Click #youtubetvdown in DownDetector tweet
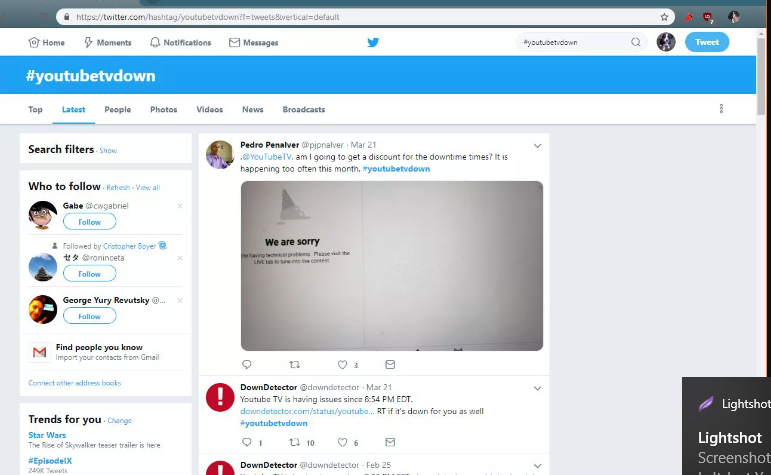771x475 pixels. tap(274, 423)
